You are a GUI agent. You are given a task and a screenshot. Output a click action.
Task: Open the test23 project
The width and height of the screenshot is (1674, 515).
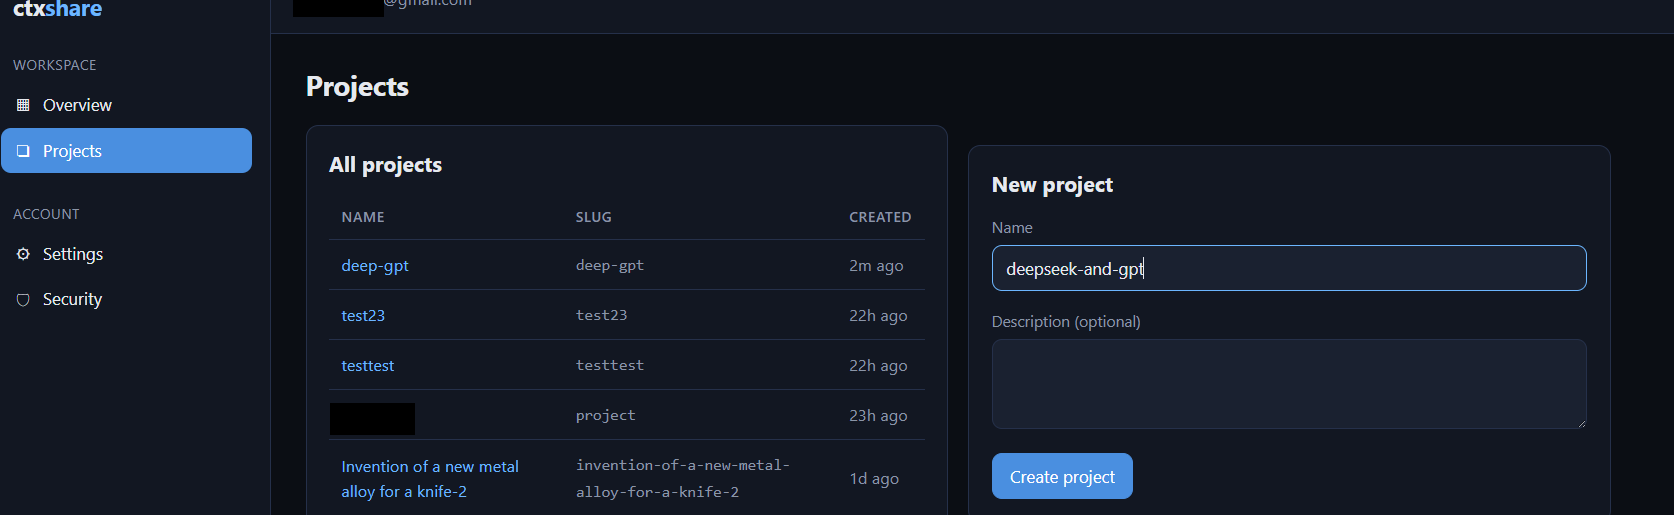[363, 315]
